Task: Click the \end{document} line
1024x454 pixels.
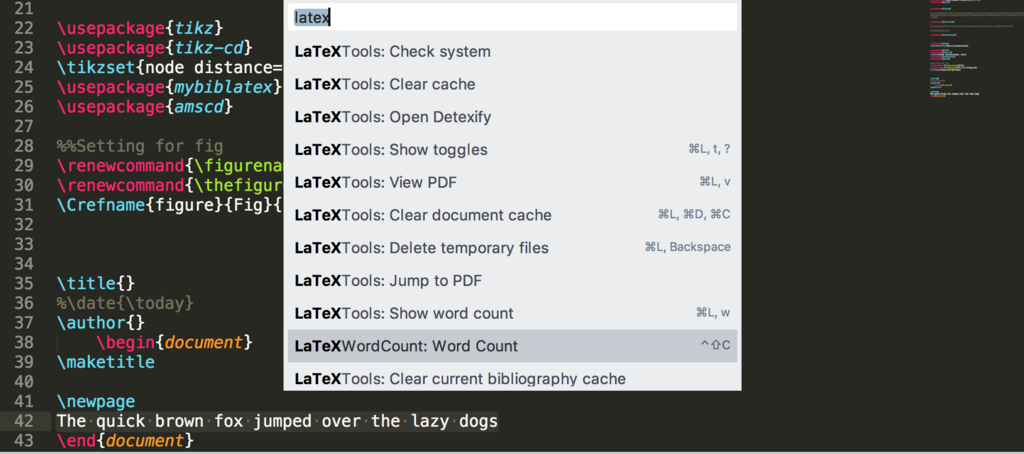Action: click(x=125, y=441)
